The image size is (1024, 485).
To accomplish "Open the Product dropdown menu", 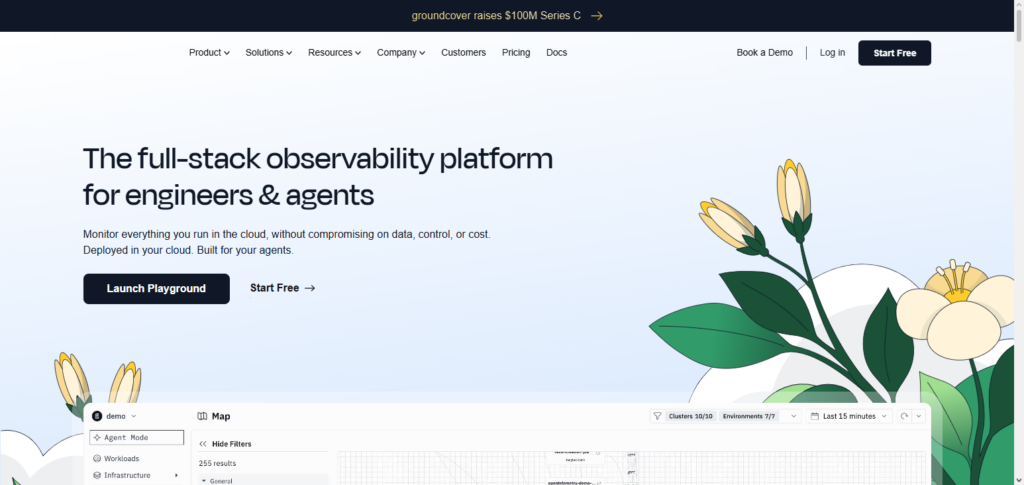I will pos(209,53).
